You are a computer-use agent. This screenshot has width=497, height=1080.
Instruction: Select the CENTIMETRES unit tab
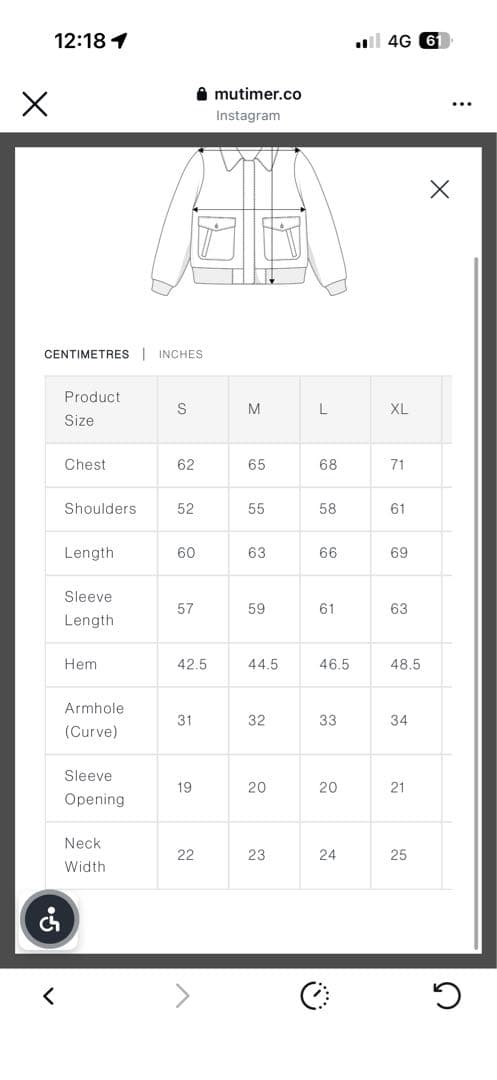[x=87, y=354]
